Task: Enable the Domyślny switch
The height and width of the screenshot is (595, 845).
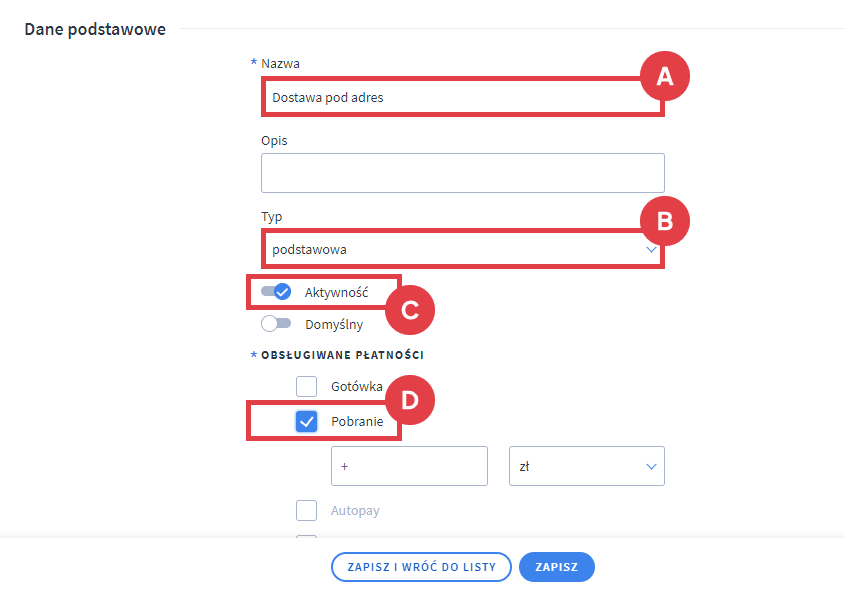Action: 276,324
